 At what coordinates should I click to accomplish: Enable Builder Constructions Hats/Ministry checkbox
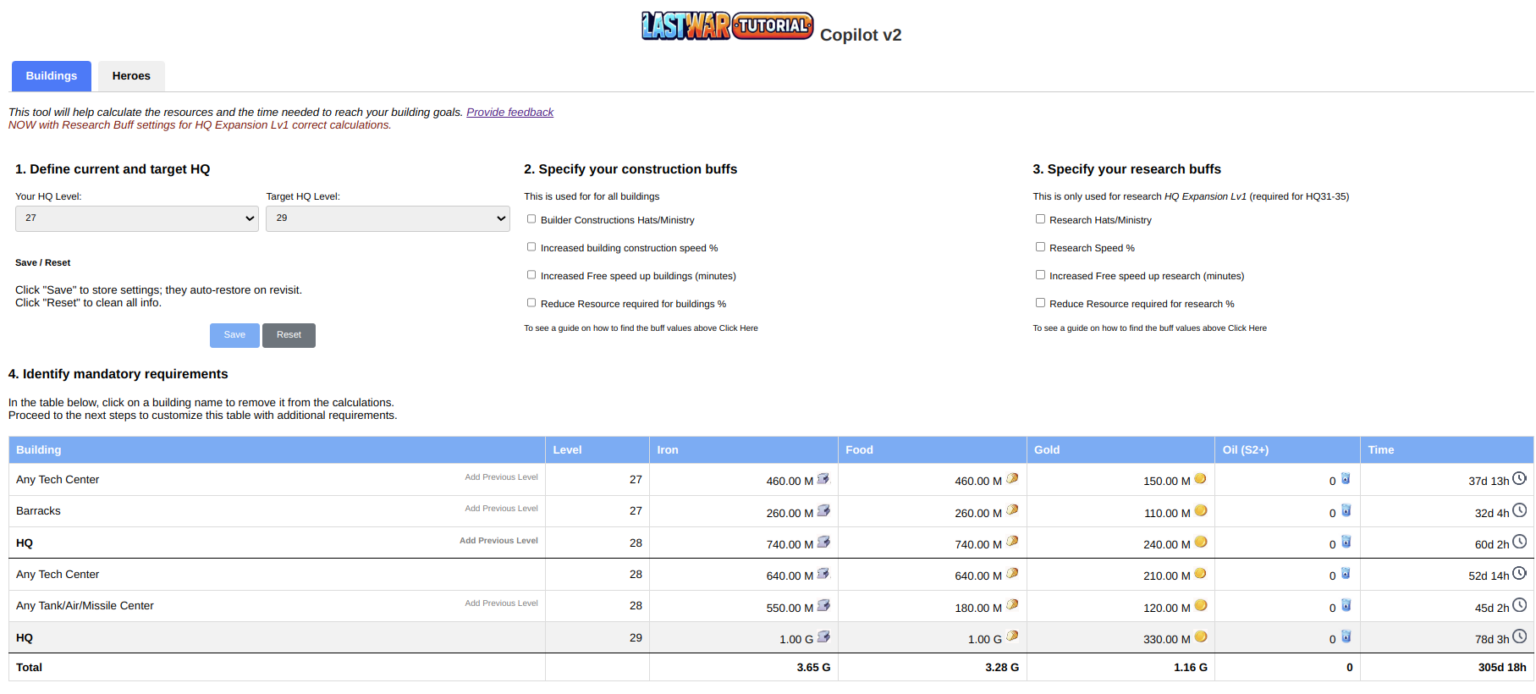pyautogui.click(x=532, y=219)
